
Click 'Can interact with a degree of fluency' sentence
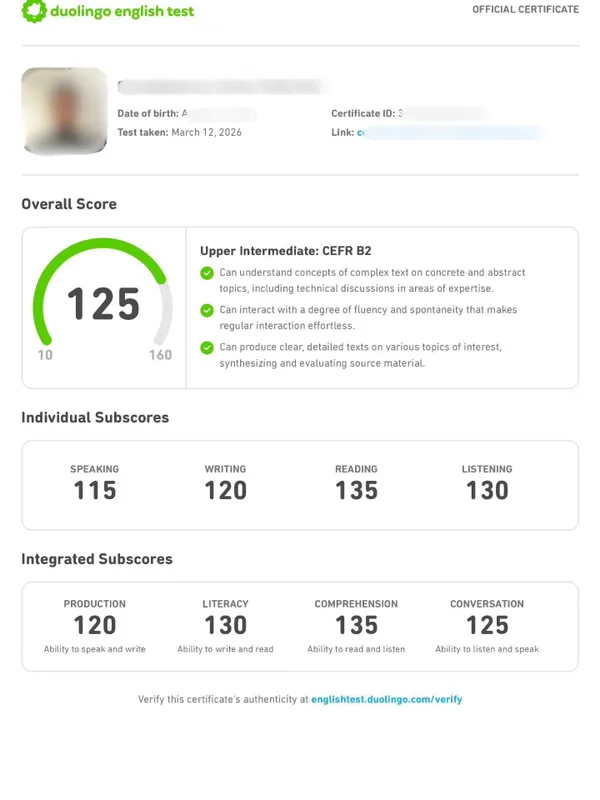[368, 317]
